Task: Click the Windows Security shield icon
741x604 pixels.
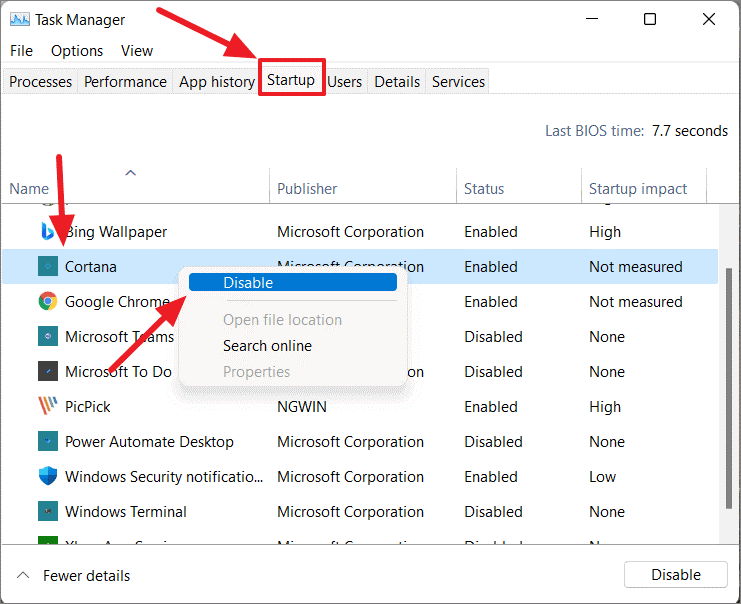Action: 48,476
